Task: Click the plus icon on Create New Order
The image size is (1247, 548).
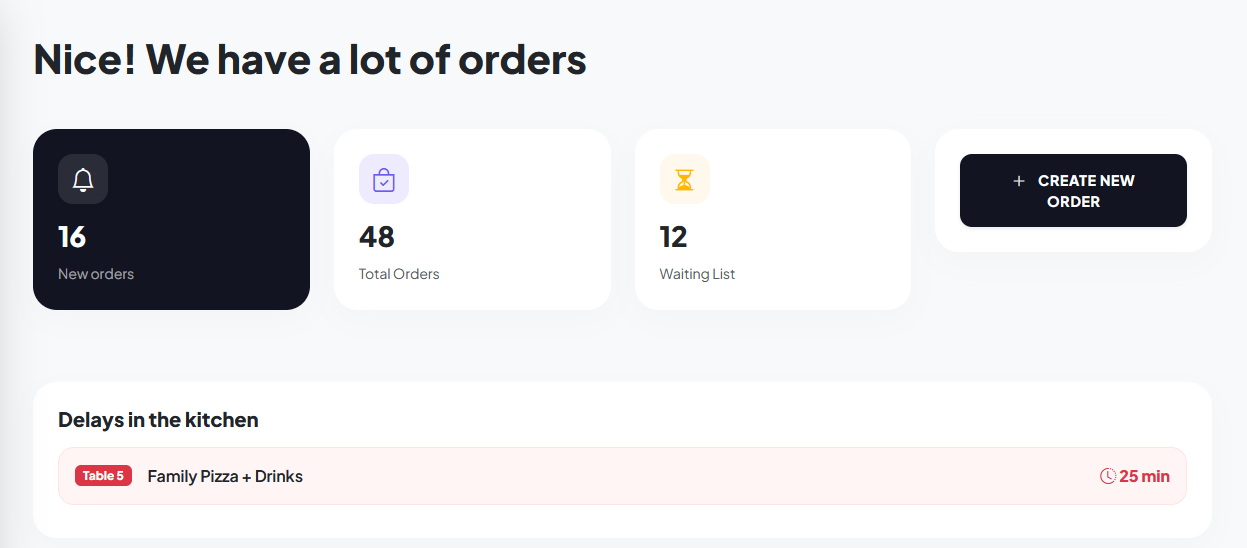Action: click(x=1019, y=181)
